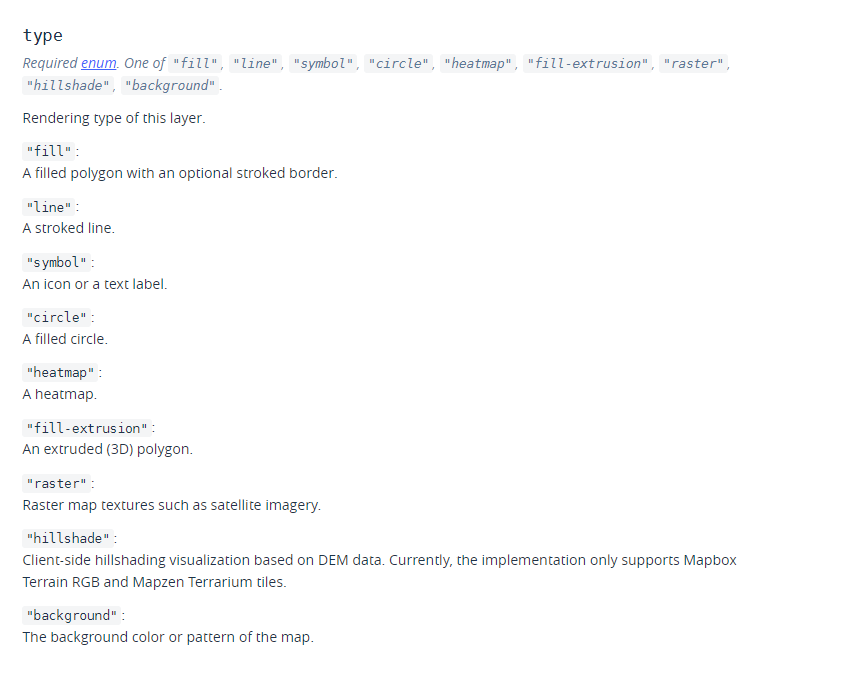Click the "heatmap" definition code label

pos(60,373)
